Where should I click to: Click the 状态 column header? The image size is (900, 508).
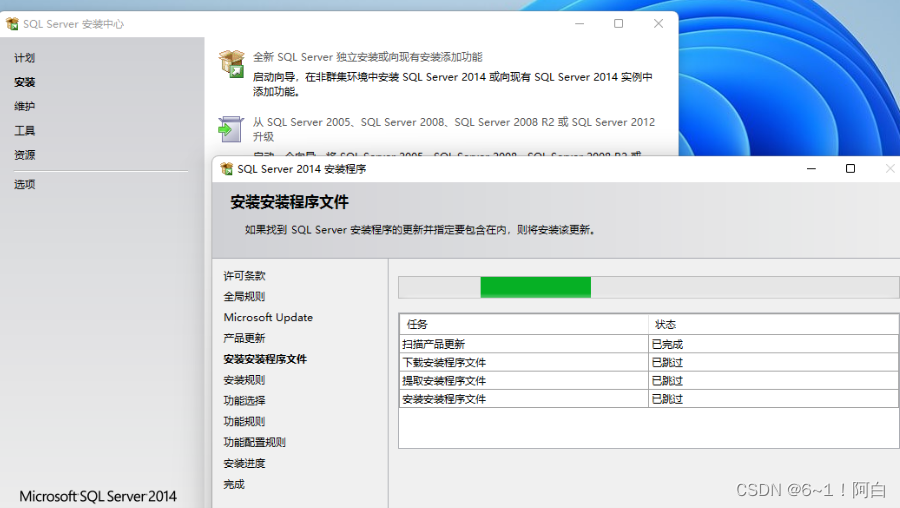(x=774, y=324)
